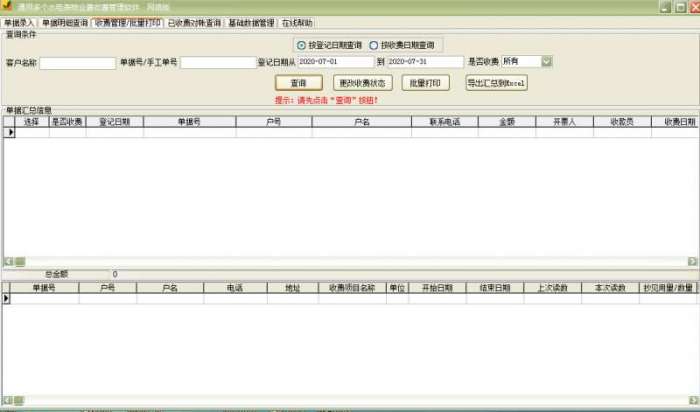Click the 单位 column header
The image size is (700, 412).
pos(397,288)
